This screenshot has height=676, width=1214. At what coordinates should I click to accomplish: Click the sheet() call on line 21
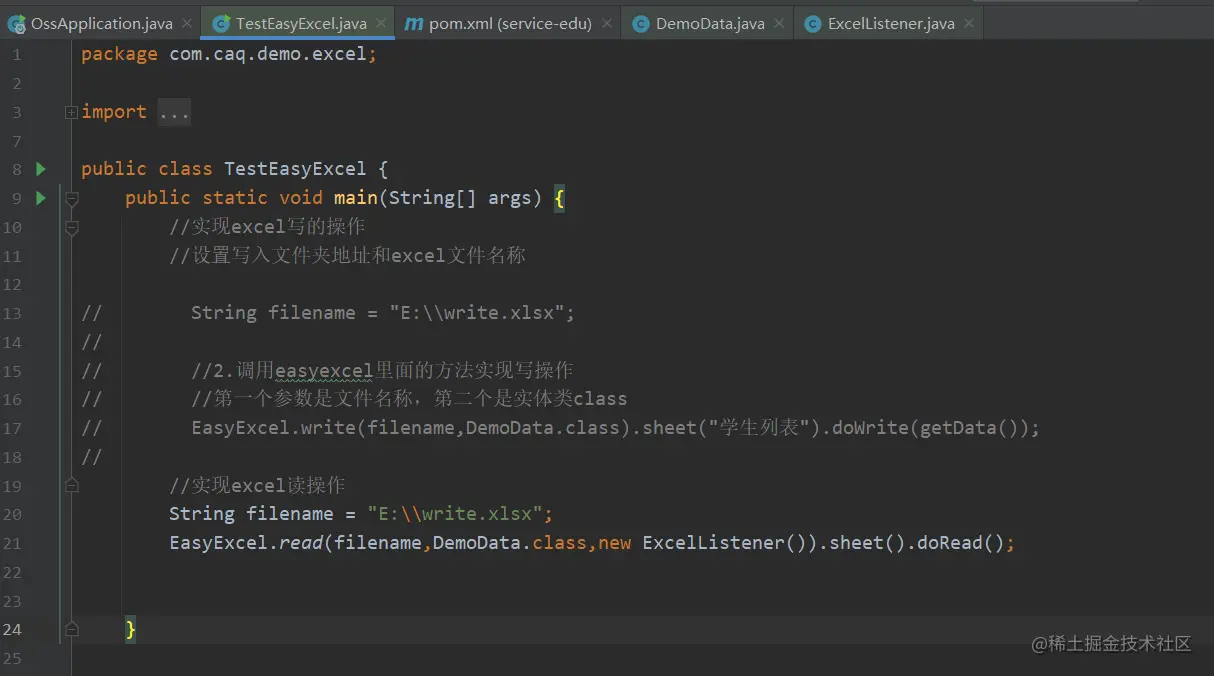[868, 543]
